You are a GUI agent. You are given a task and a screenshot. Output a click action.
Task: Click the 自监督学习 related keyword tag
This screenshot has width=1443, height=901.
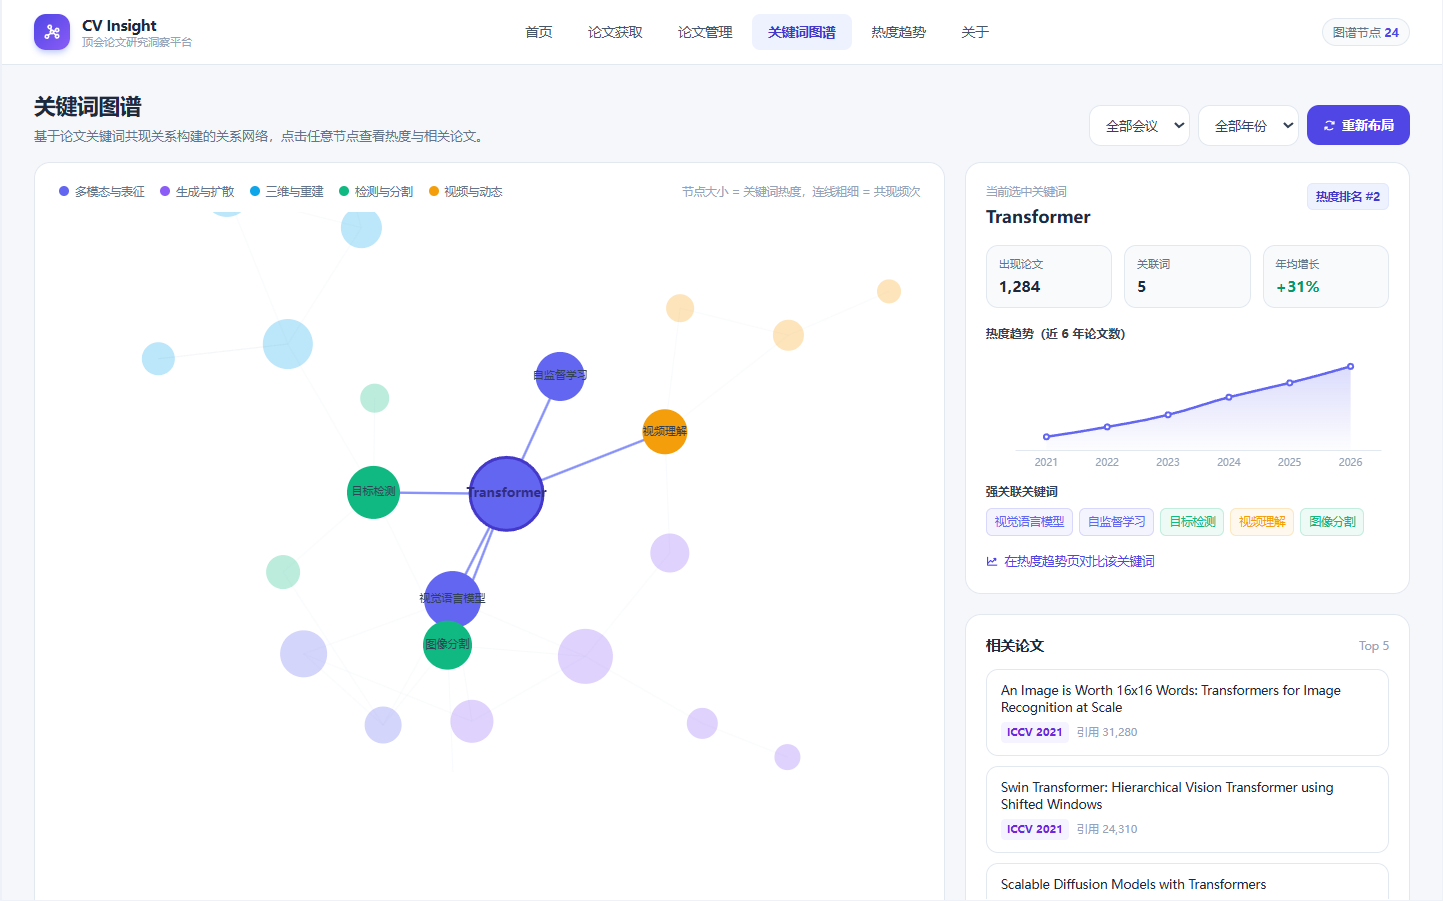point(1116,522)
